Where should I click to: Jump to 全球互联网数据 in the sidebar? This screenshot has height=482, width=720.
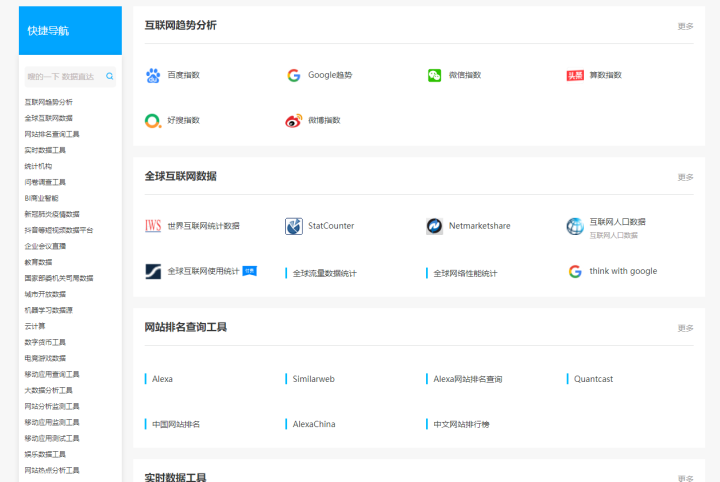click(49, 118)
